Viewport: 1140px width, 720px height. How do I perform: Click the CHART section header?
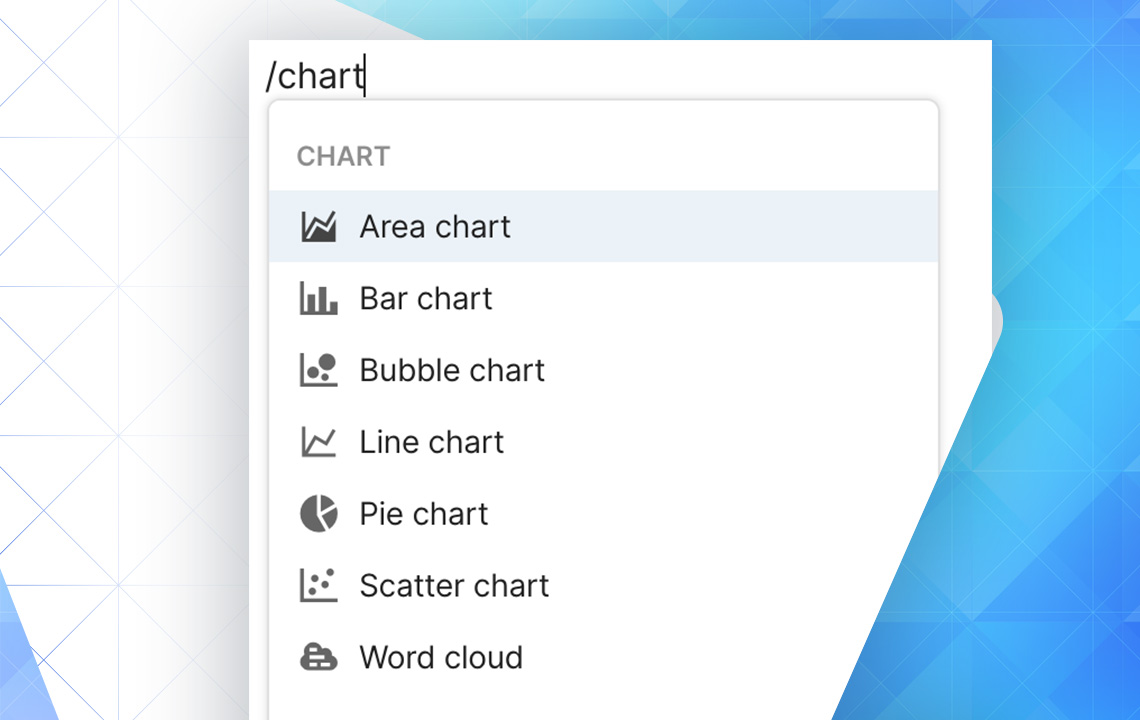(x=343, y=156)
